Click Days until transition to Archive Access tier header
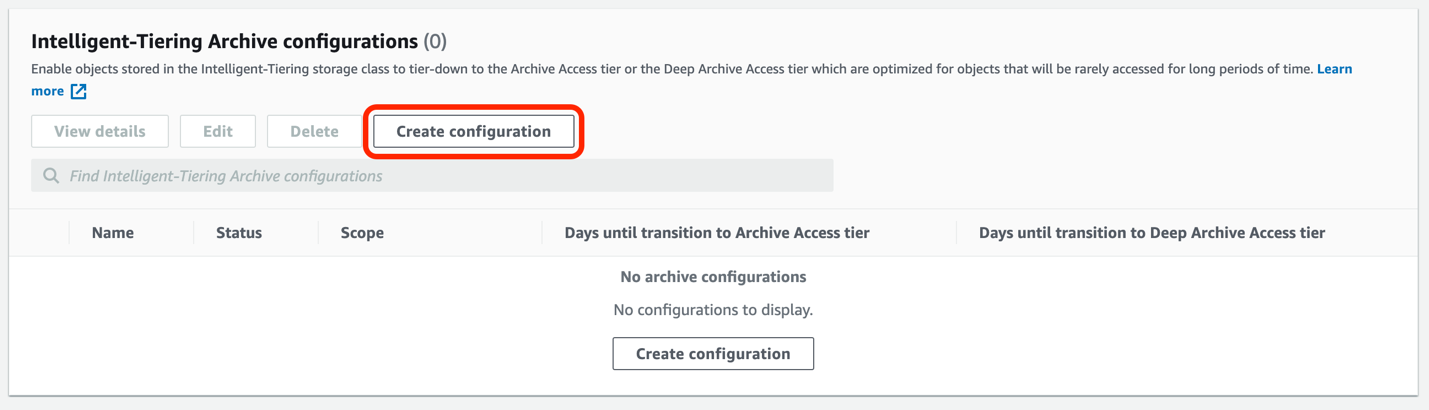Screen dimensions: 1429x410 [717, 233]
